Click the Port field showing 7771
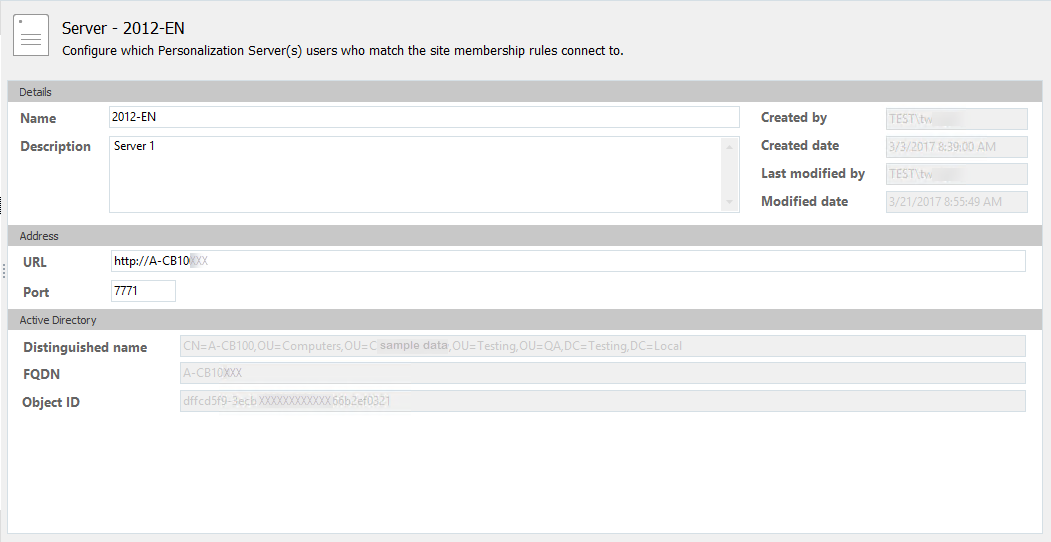The width and height of the screenshot is (1051, 542). pos(143,291)
